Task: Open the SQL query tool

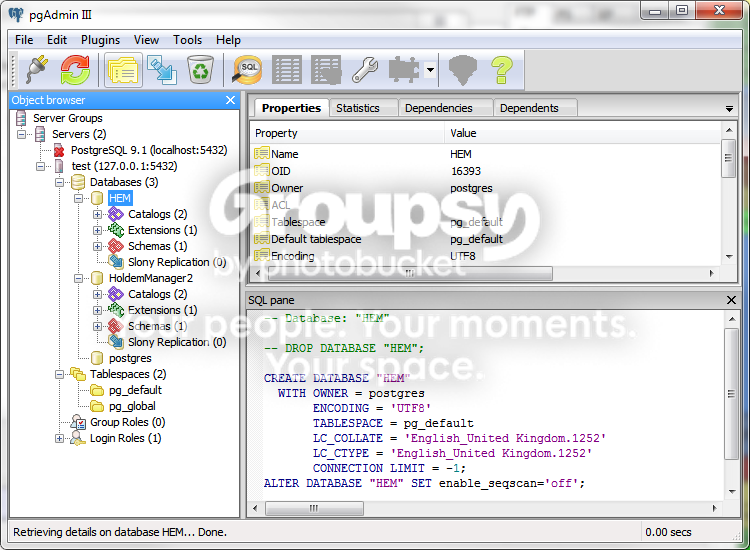Action: click(x=247, y=70)
